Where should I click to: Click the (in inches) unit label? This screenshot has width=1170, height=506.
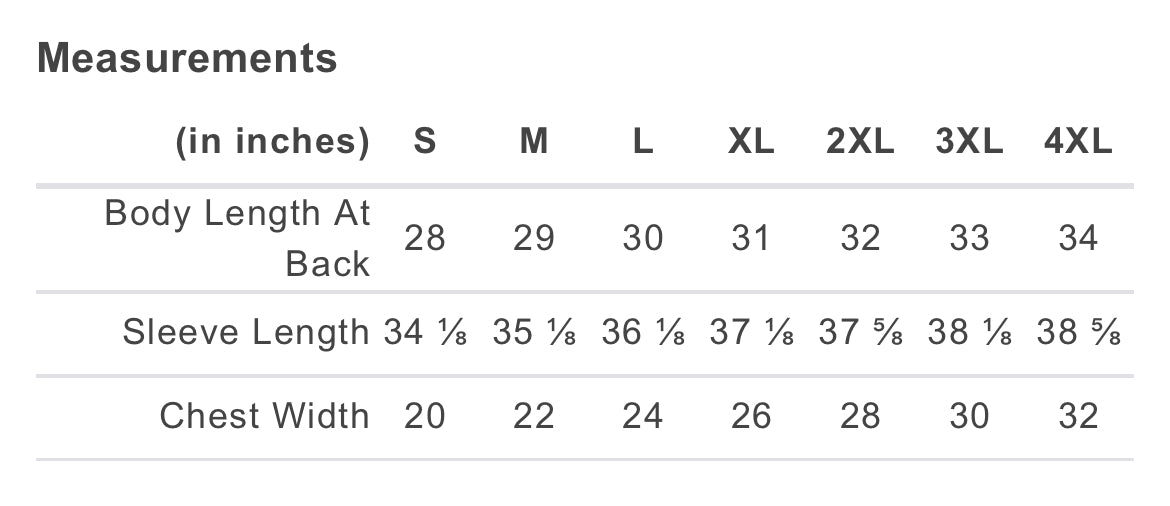point(272,142)
